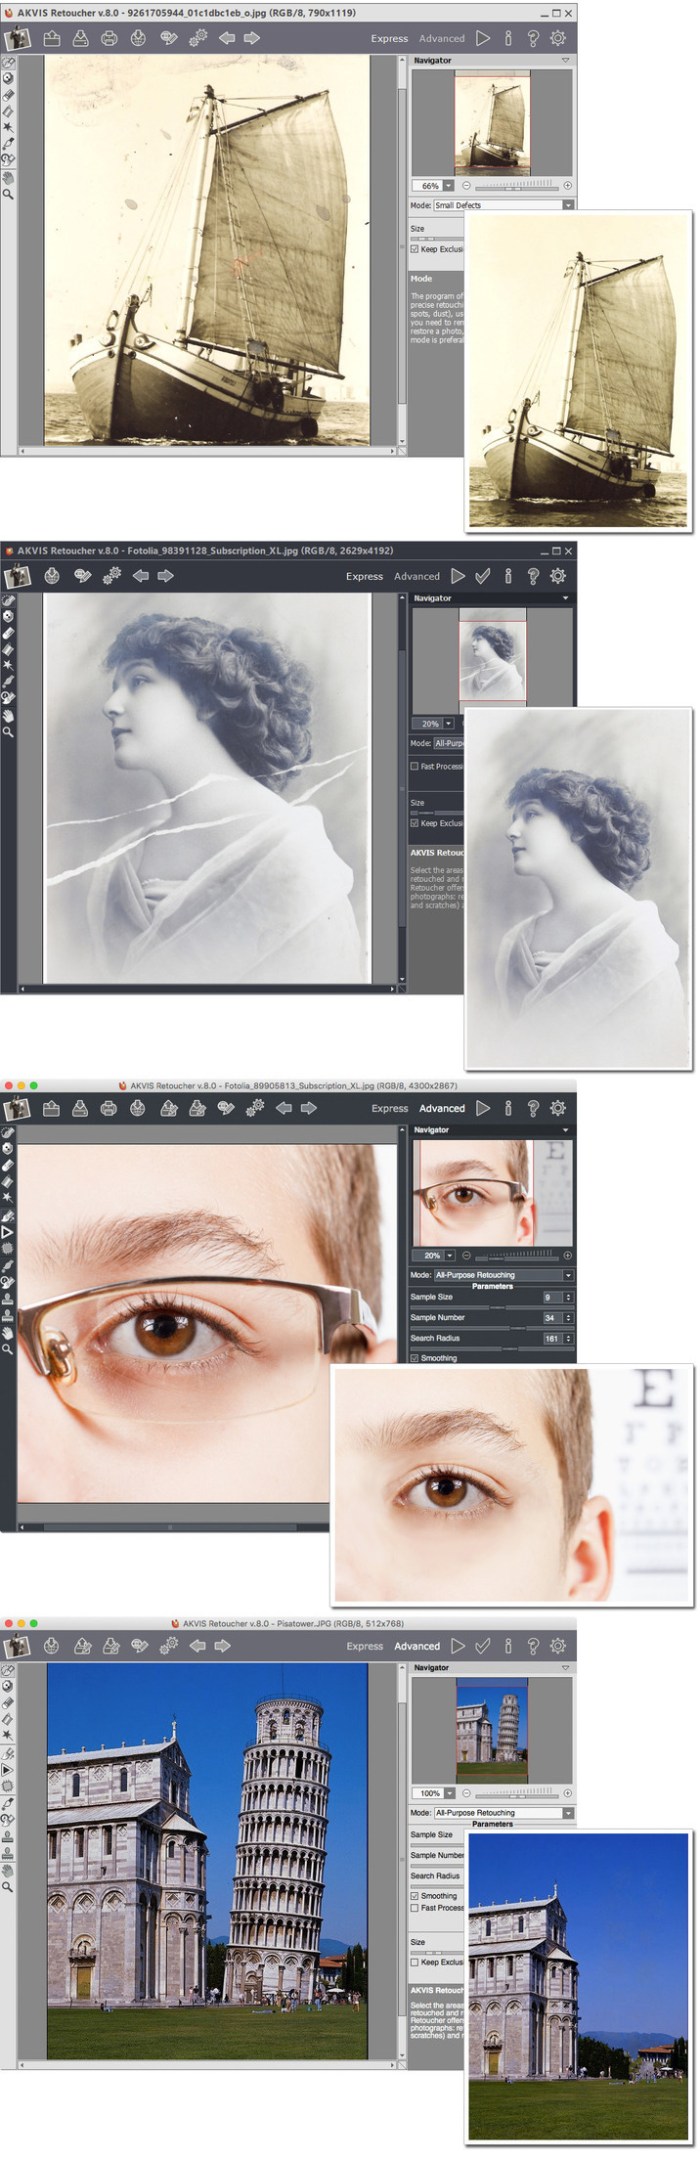
Task: Click Sample Size stepper in eye photo window
Action: [568, 1297]
